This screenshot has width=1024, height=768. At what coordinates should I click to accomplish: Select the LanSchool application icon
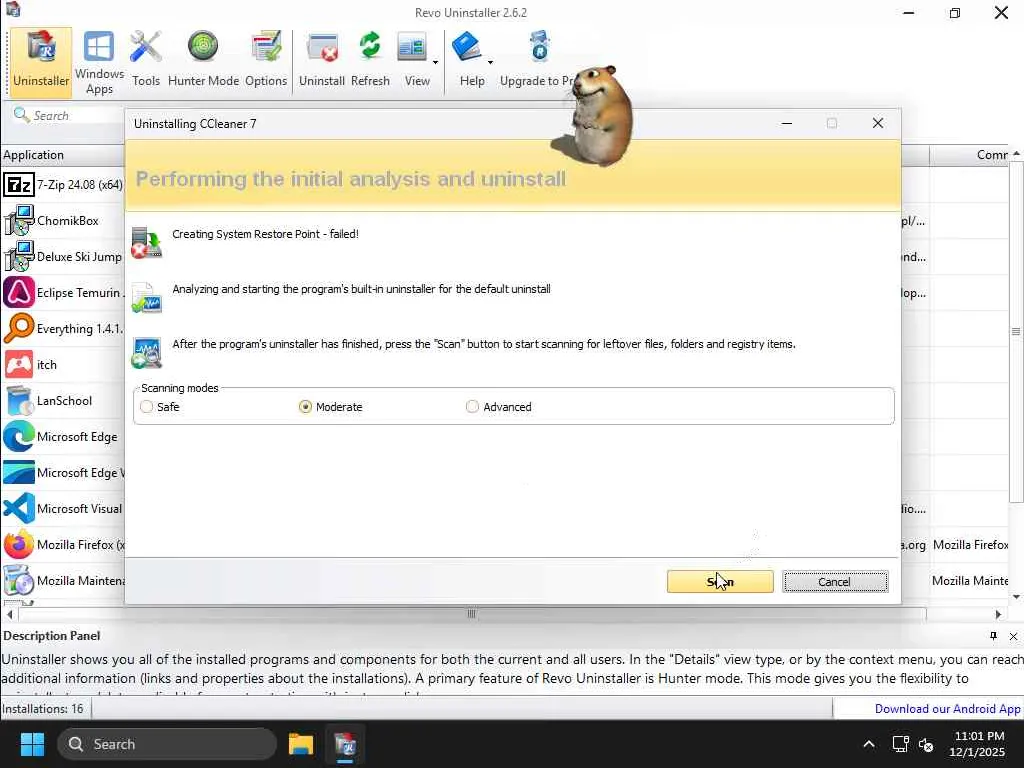point(18,400)
